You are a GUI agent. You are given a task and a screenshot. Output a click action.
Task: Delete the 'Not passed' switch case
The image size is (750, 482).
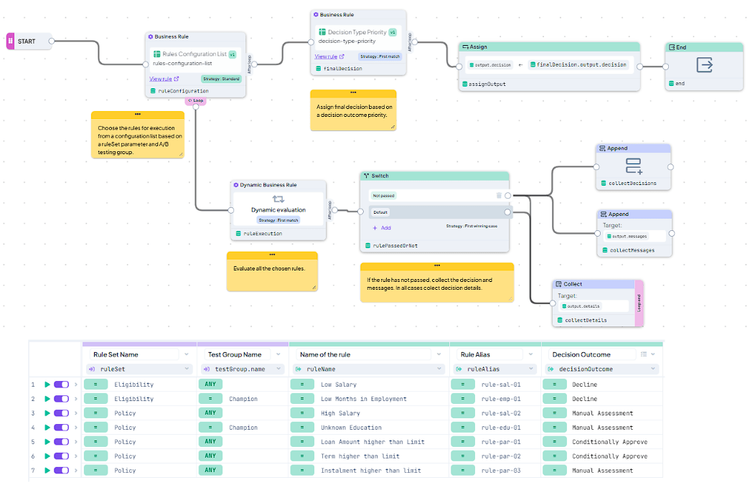[499, 196]
